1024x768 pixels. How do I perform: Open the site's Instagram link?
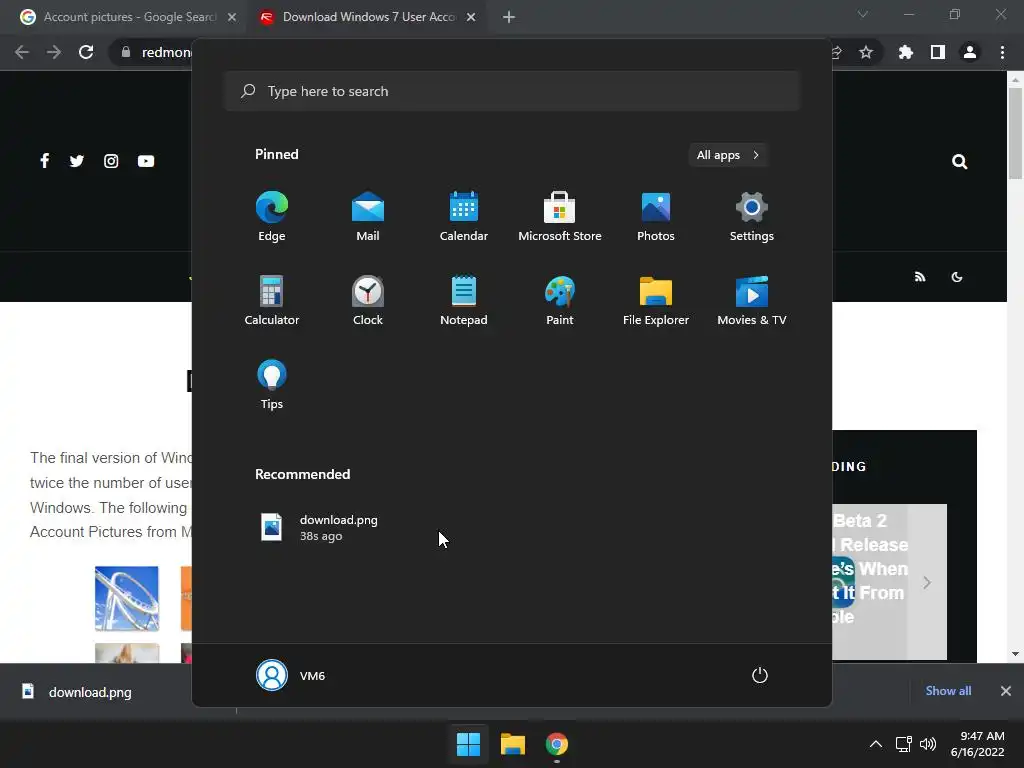coord(111,161)
